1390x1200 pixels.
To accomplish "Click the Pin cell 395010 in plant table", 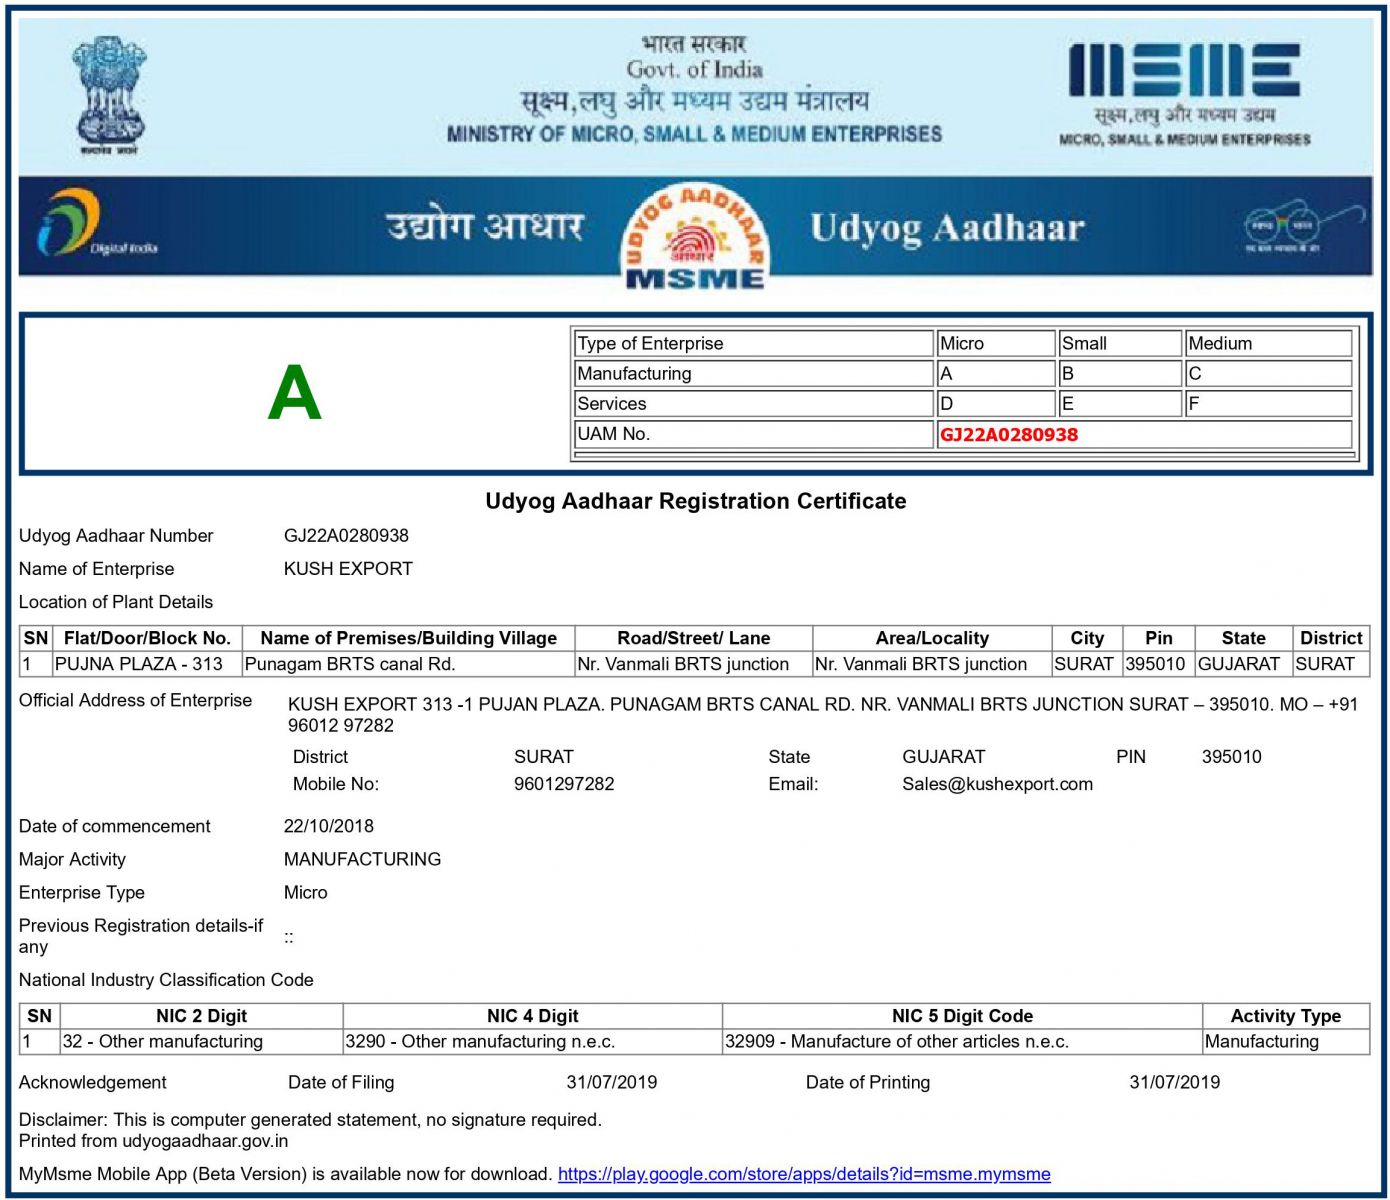I will 1156,664.
